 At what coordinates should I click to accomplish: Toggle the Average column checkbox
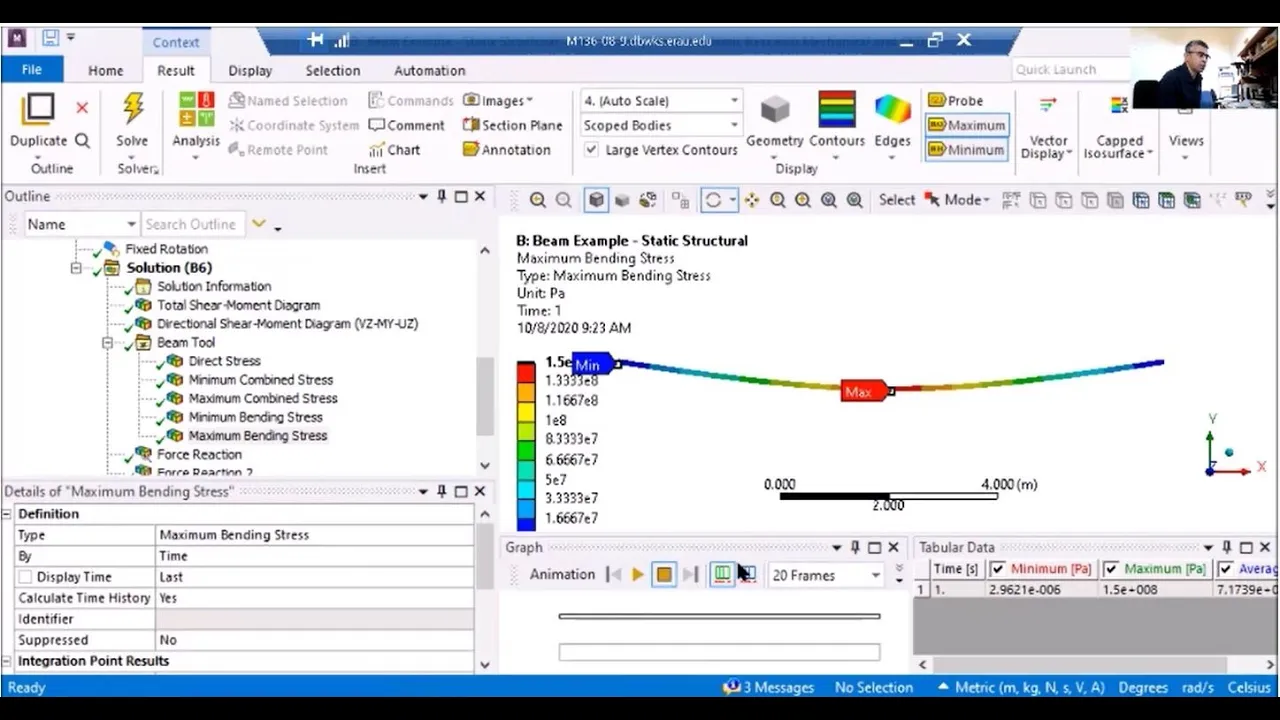coord(1225,569)
